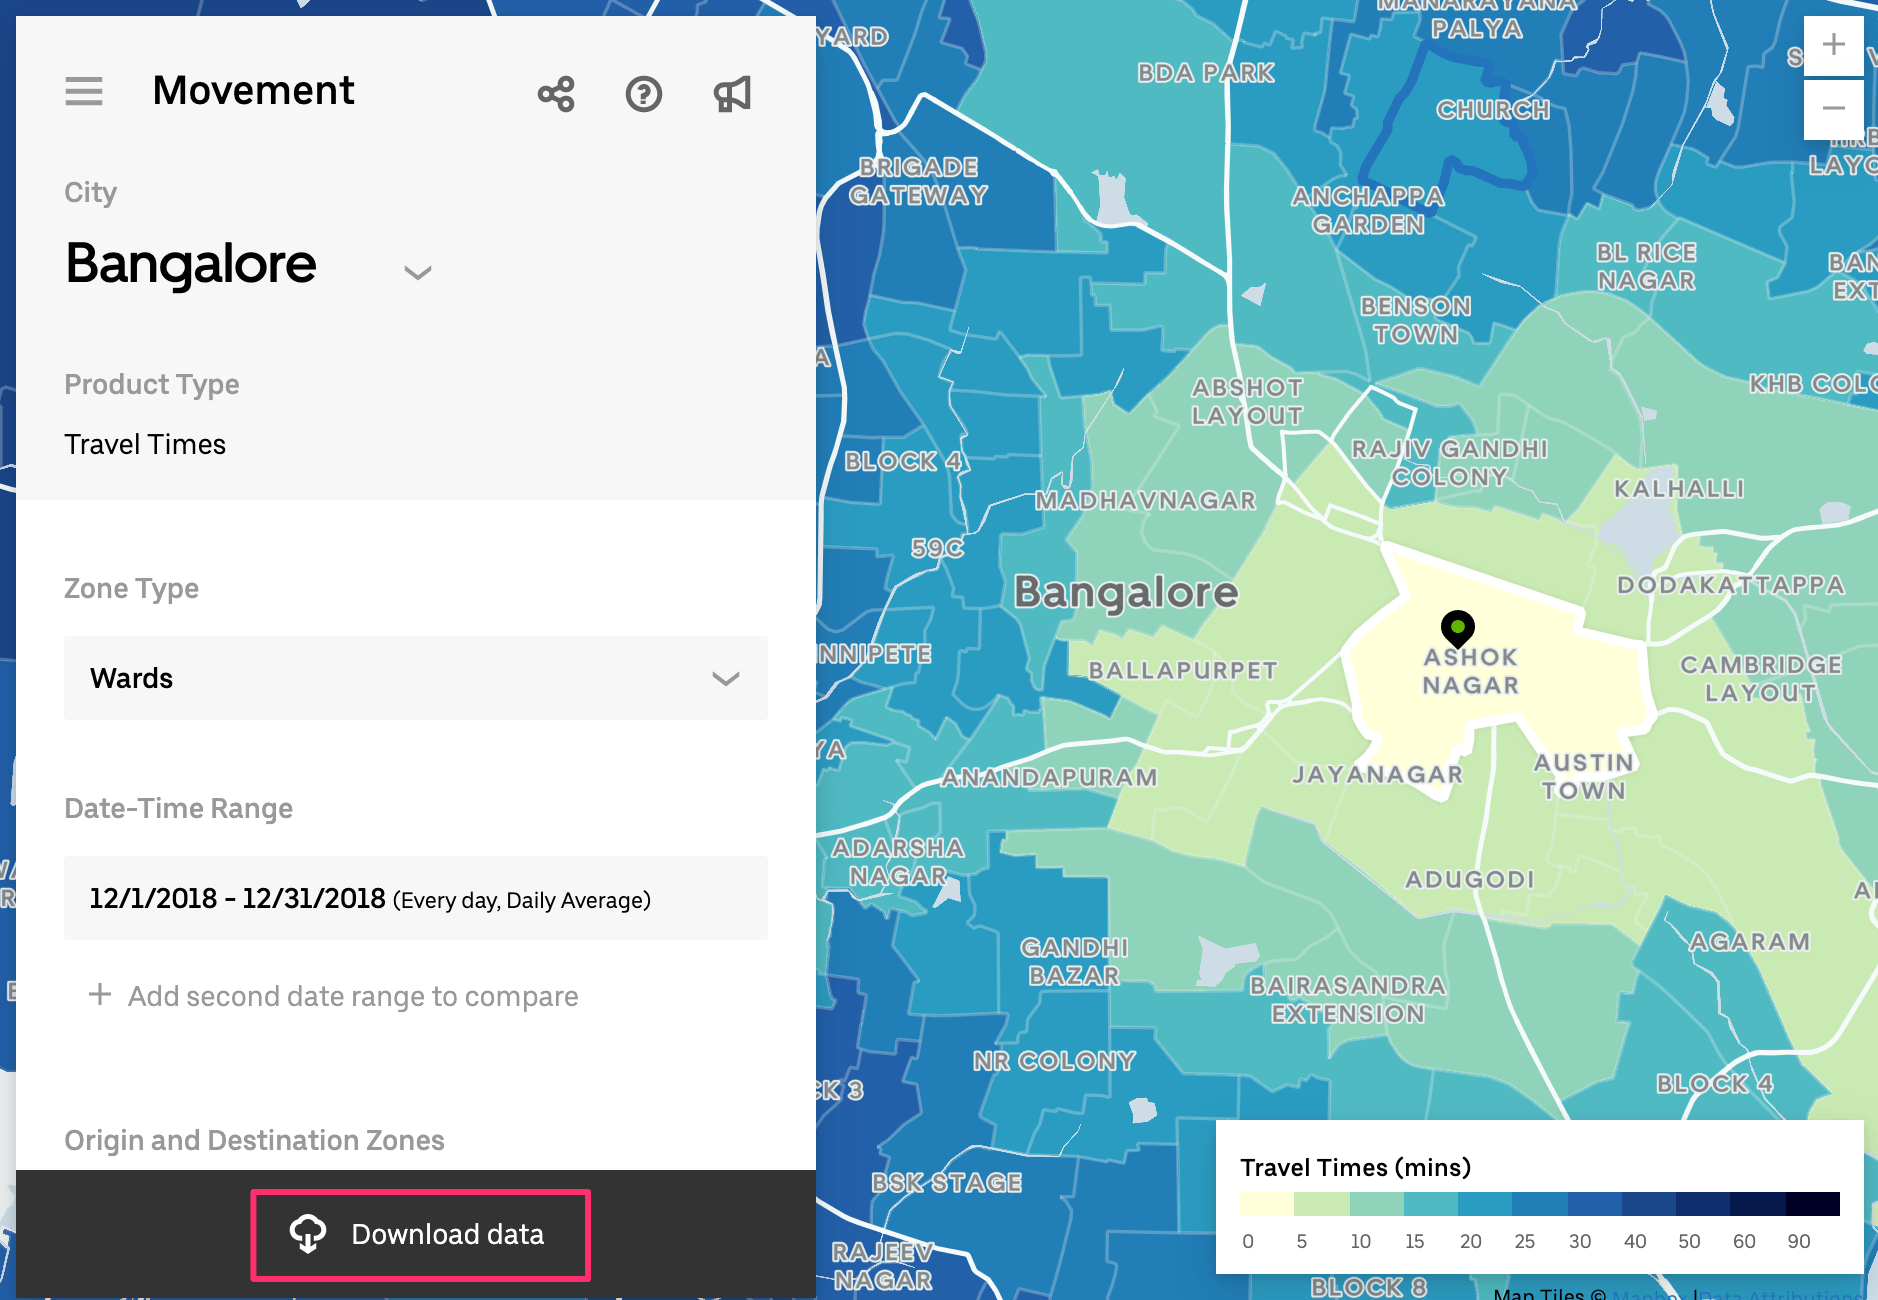This screenshot has width=1878, height=1300.
Task: Zoom in on the map
Action: coord(1833,45)
